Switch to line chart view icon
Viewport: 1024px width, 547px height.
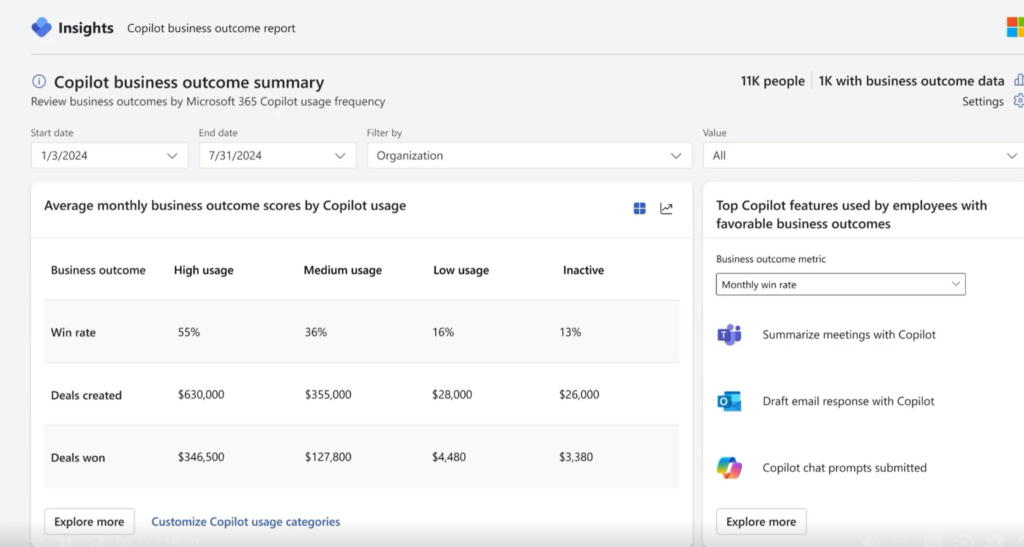666,208
